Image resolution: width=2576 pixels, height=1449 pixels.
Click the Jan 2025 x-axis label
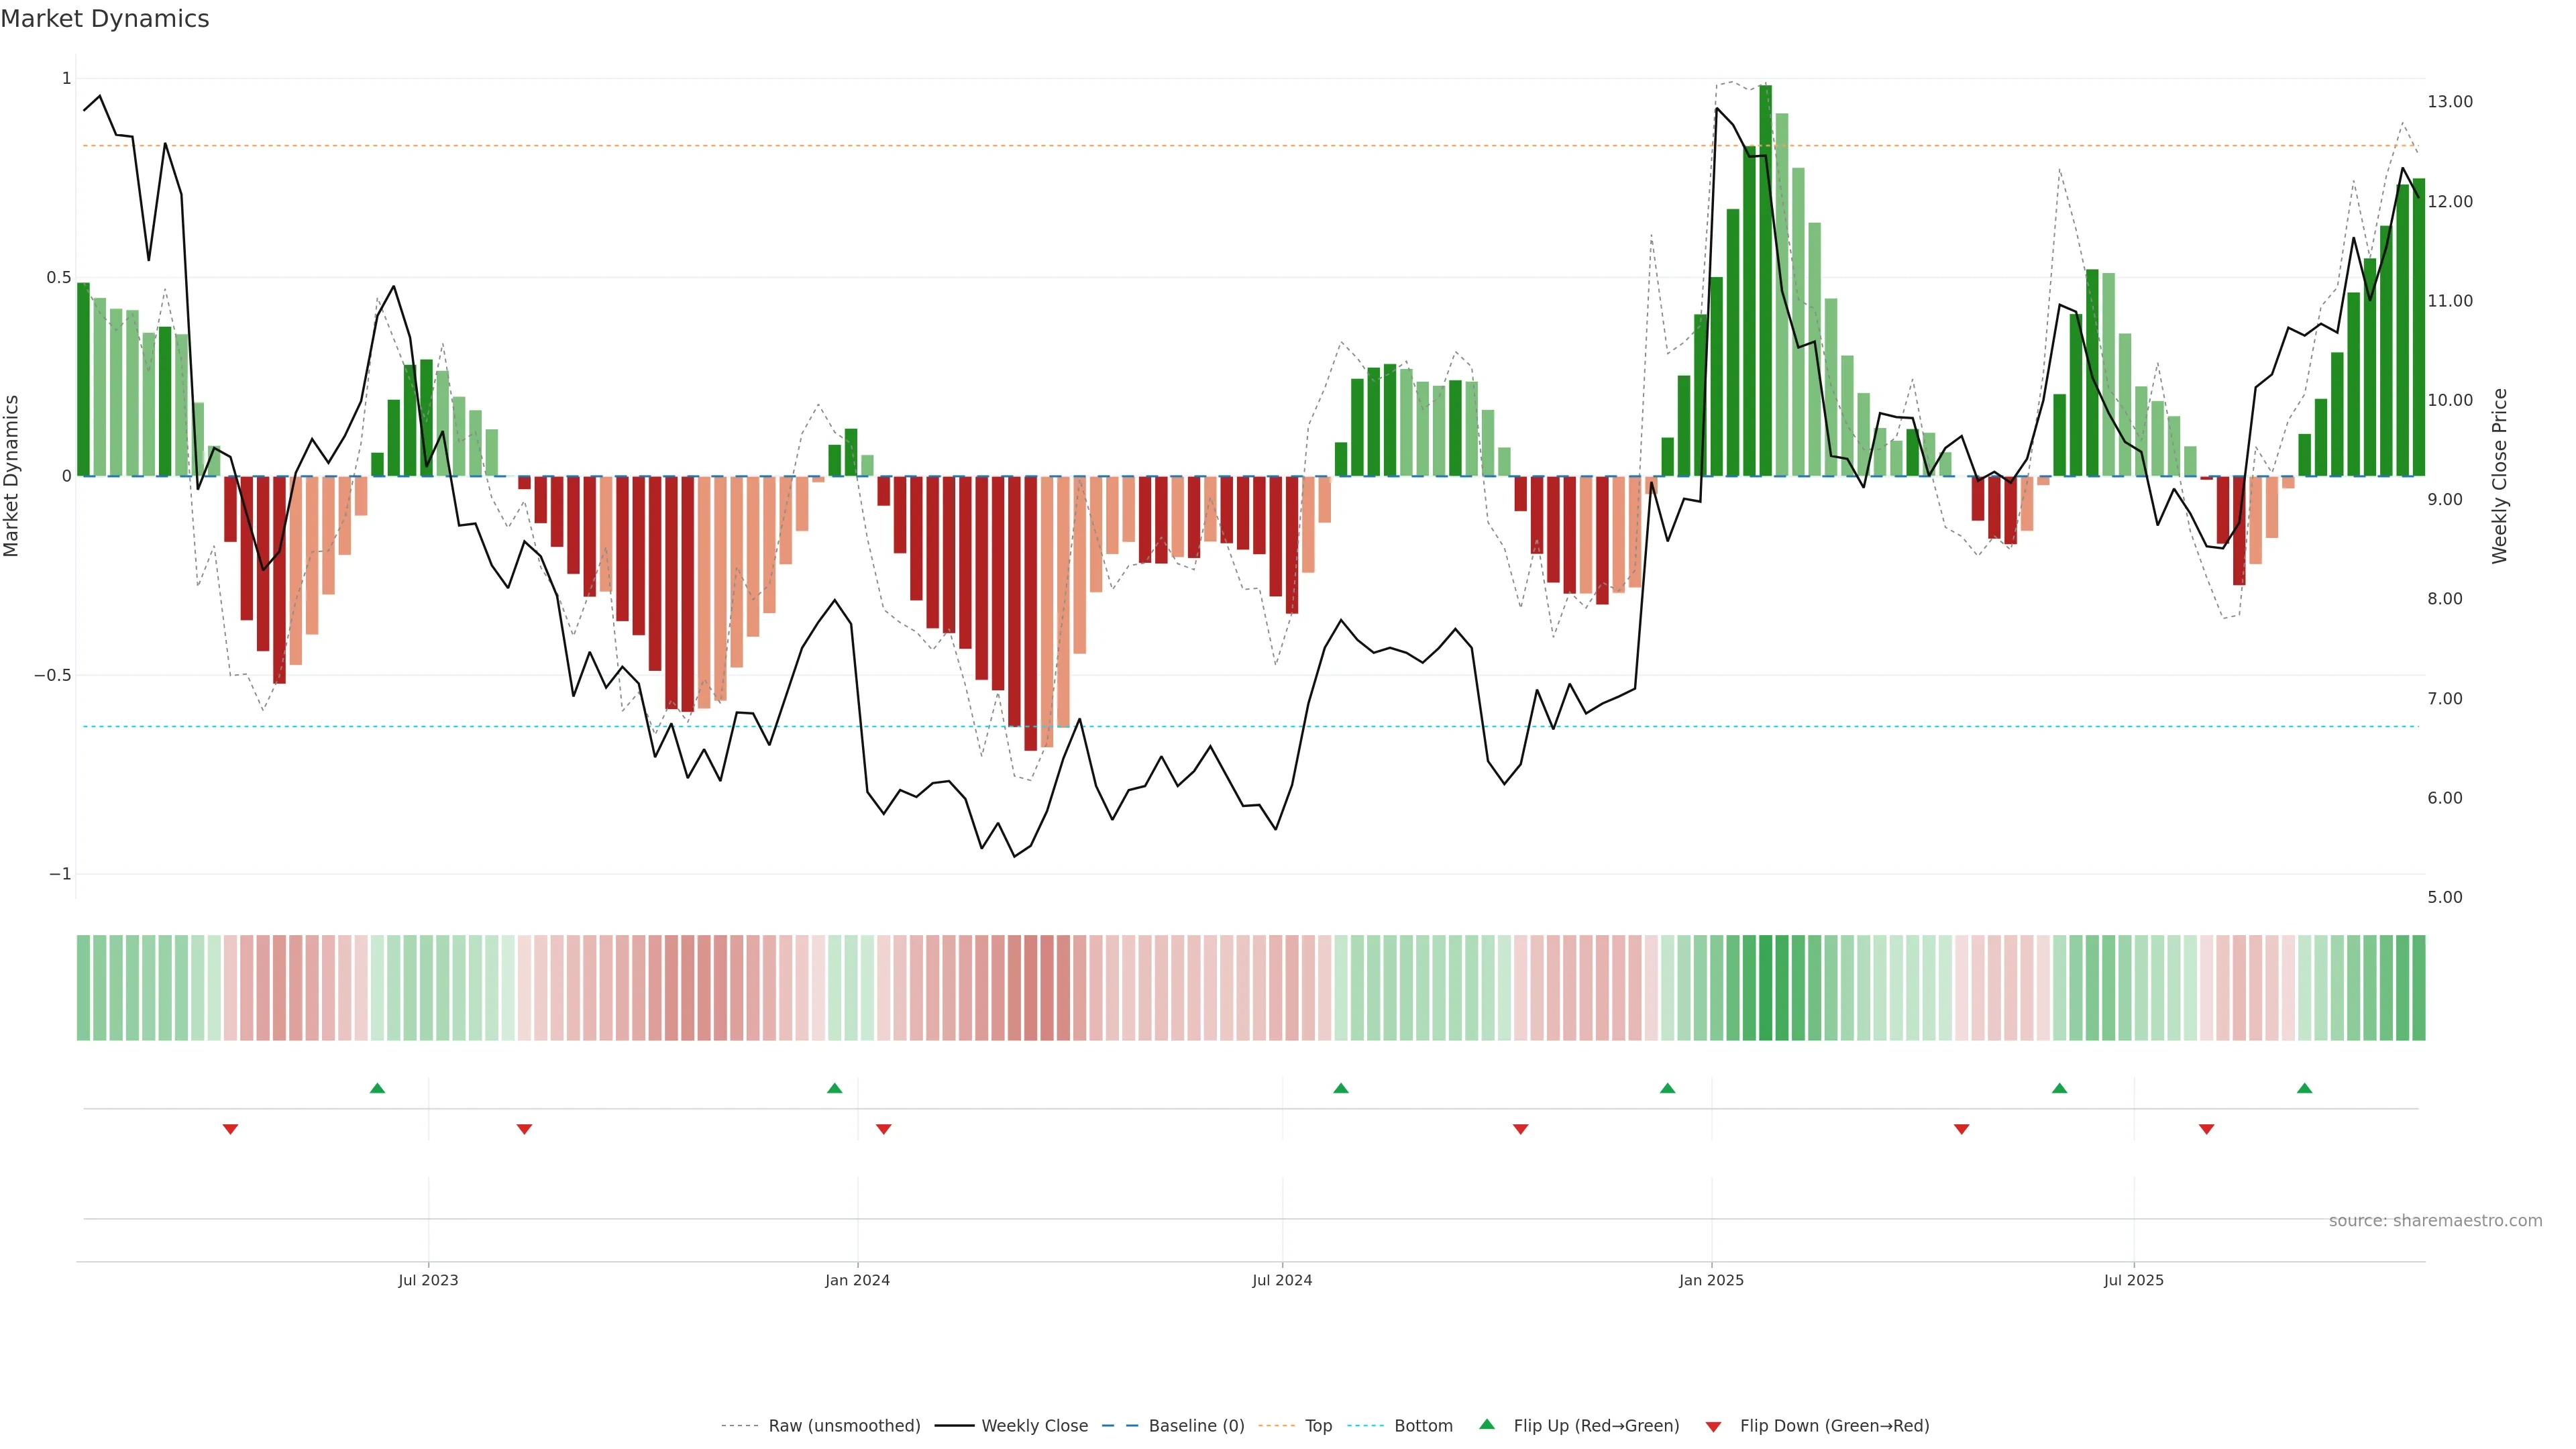point(1711,1280)
